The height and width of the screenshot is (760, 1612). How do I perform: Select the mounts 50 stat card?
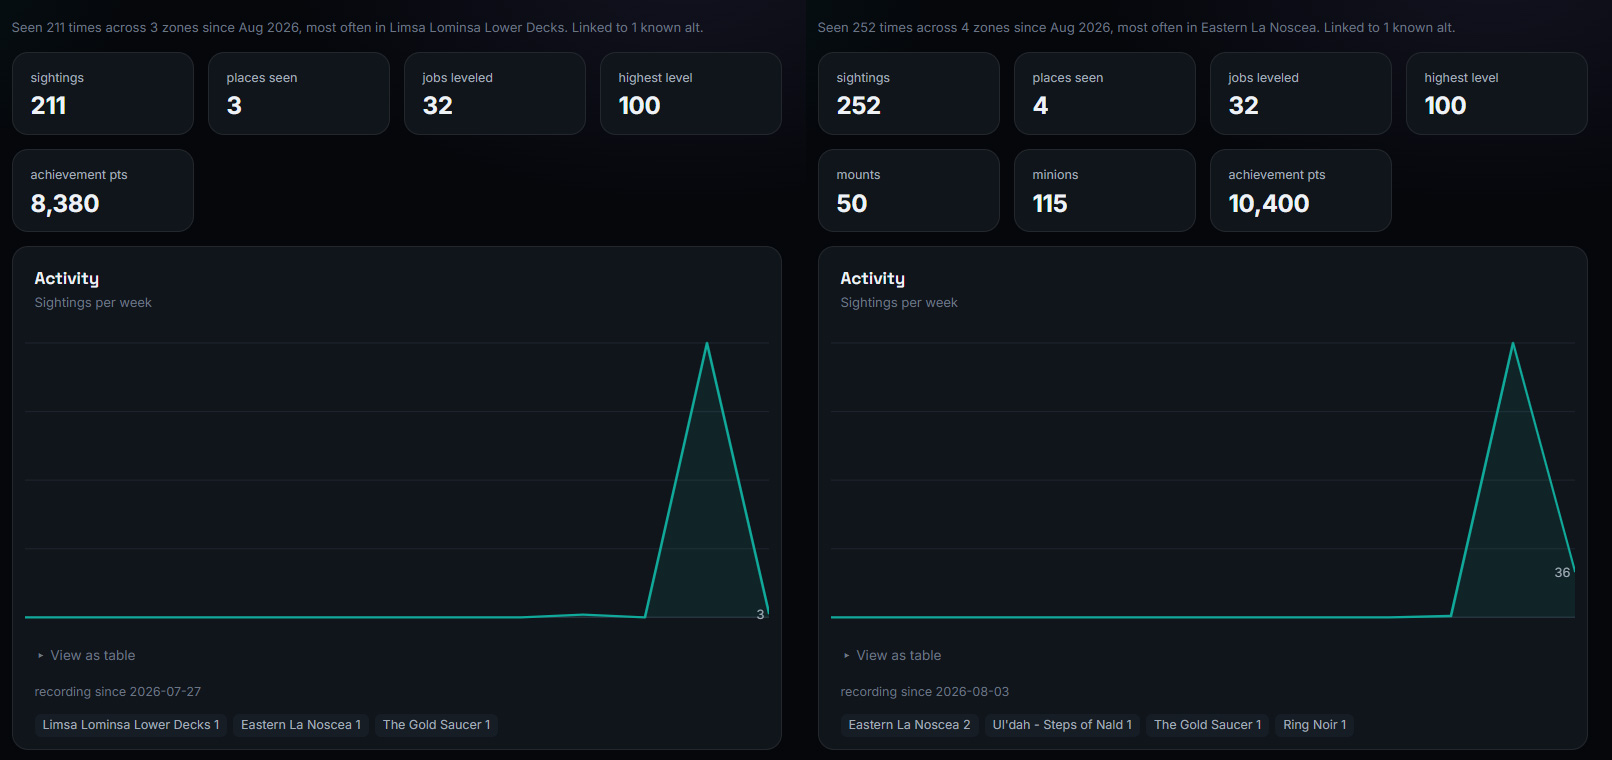909,191
